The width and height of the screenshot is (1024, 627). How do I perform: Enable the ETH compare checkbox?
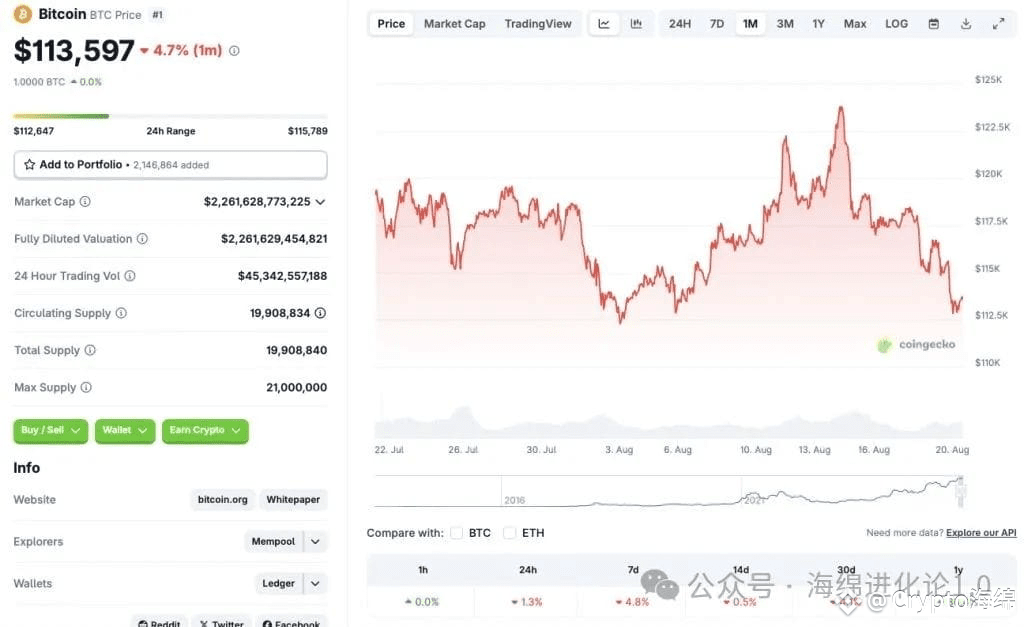coord(509,533)
